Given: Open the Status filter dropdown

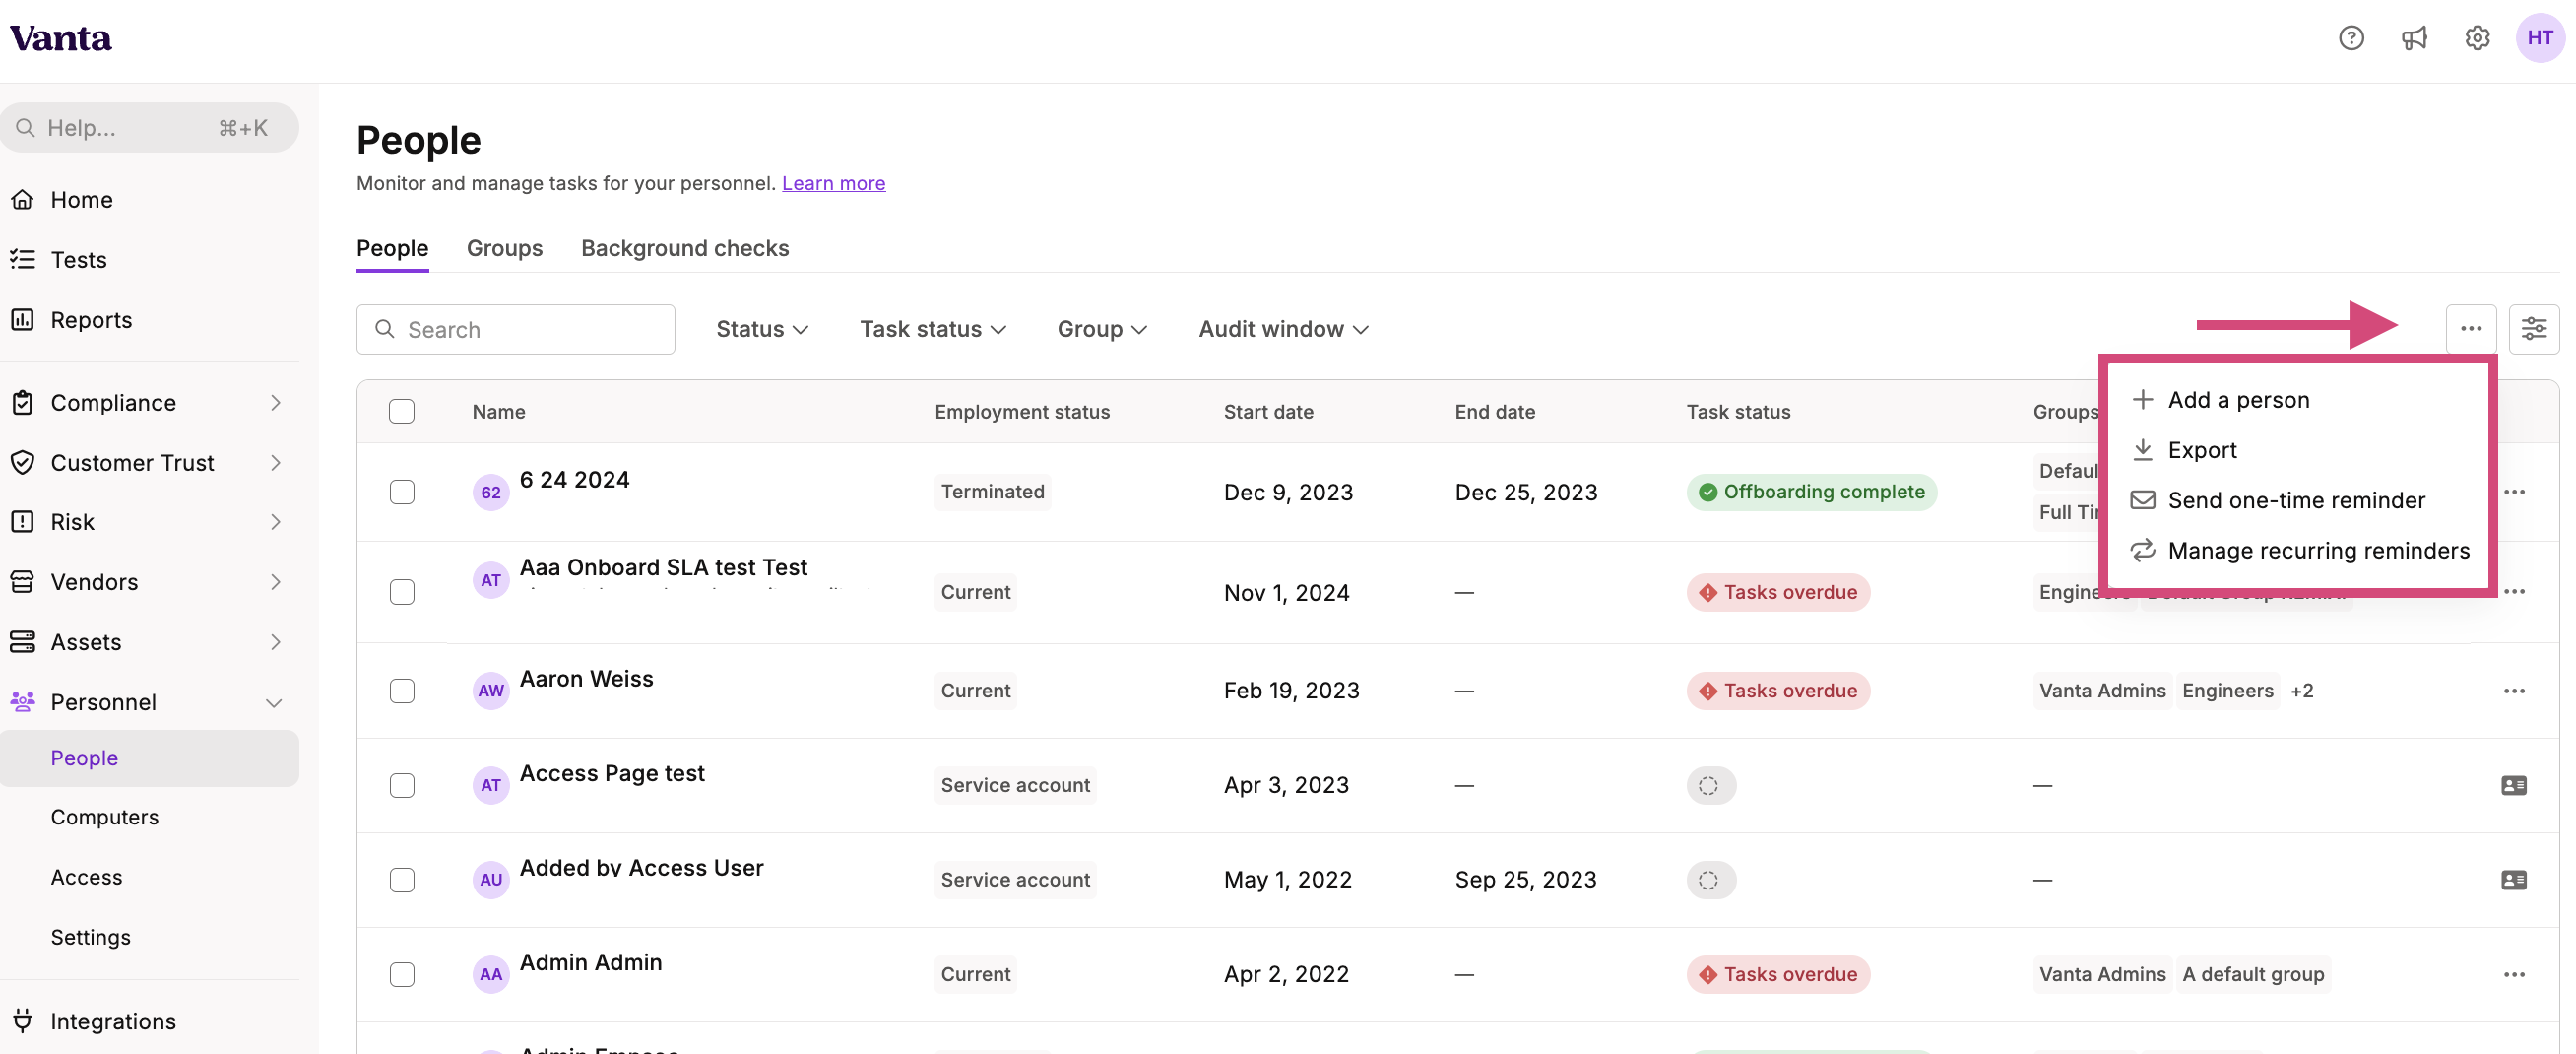Looking at the screenshot, I should 762,329.
